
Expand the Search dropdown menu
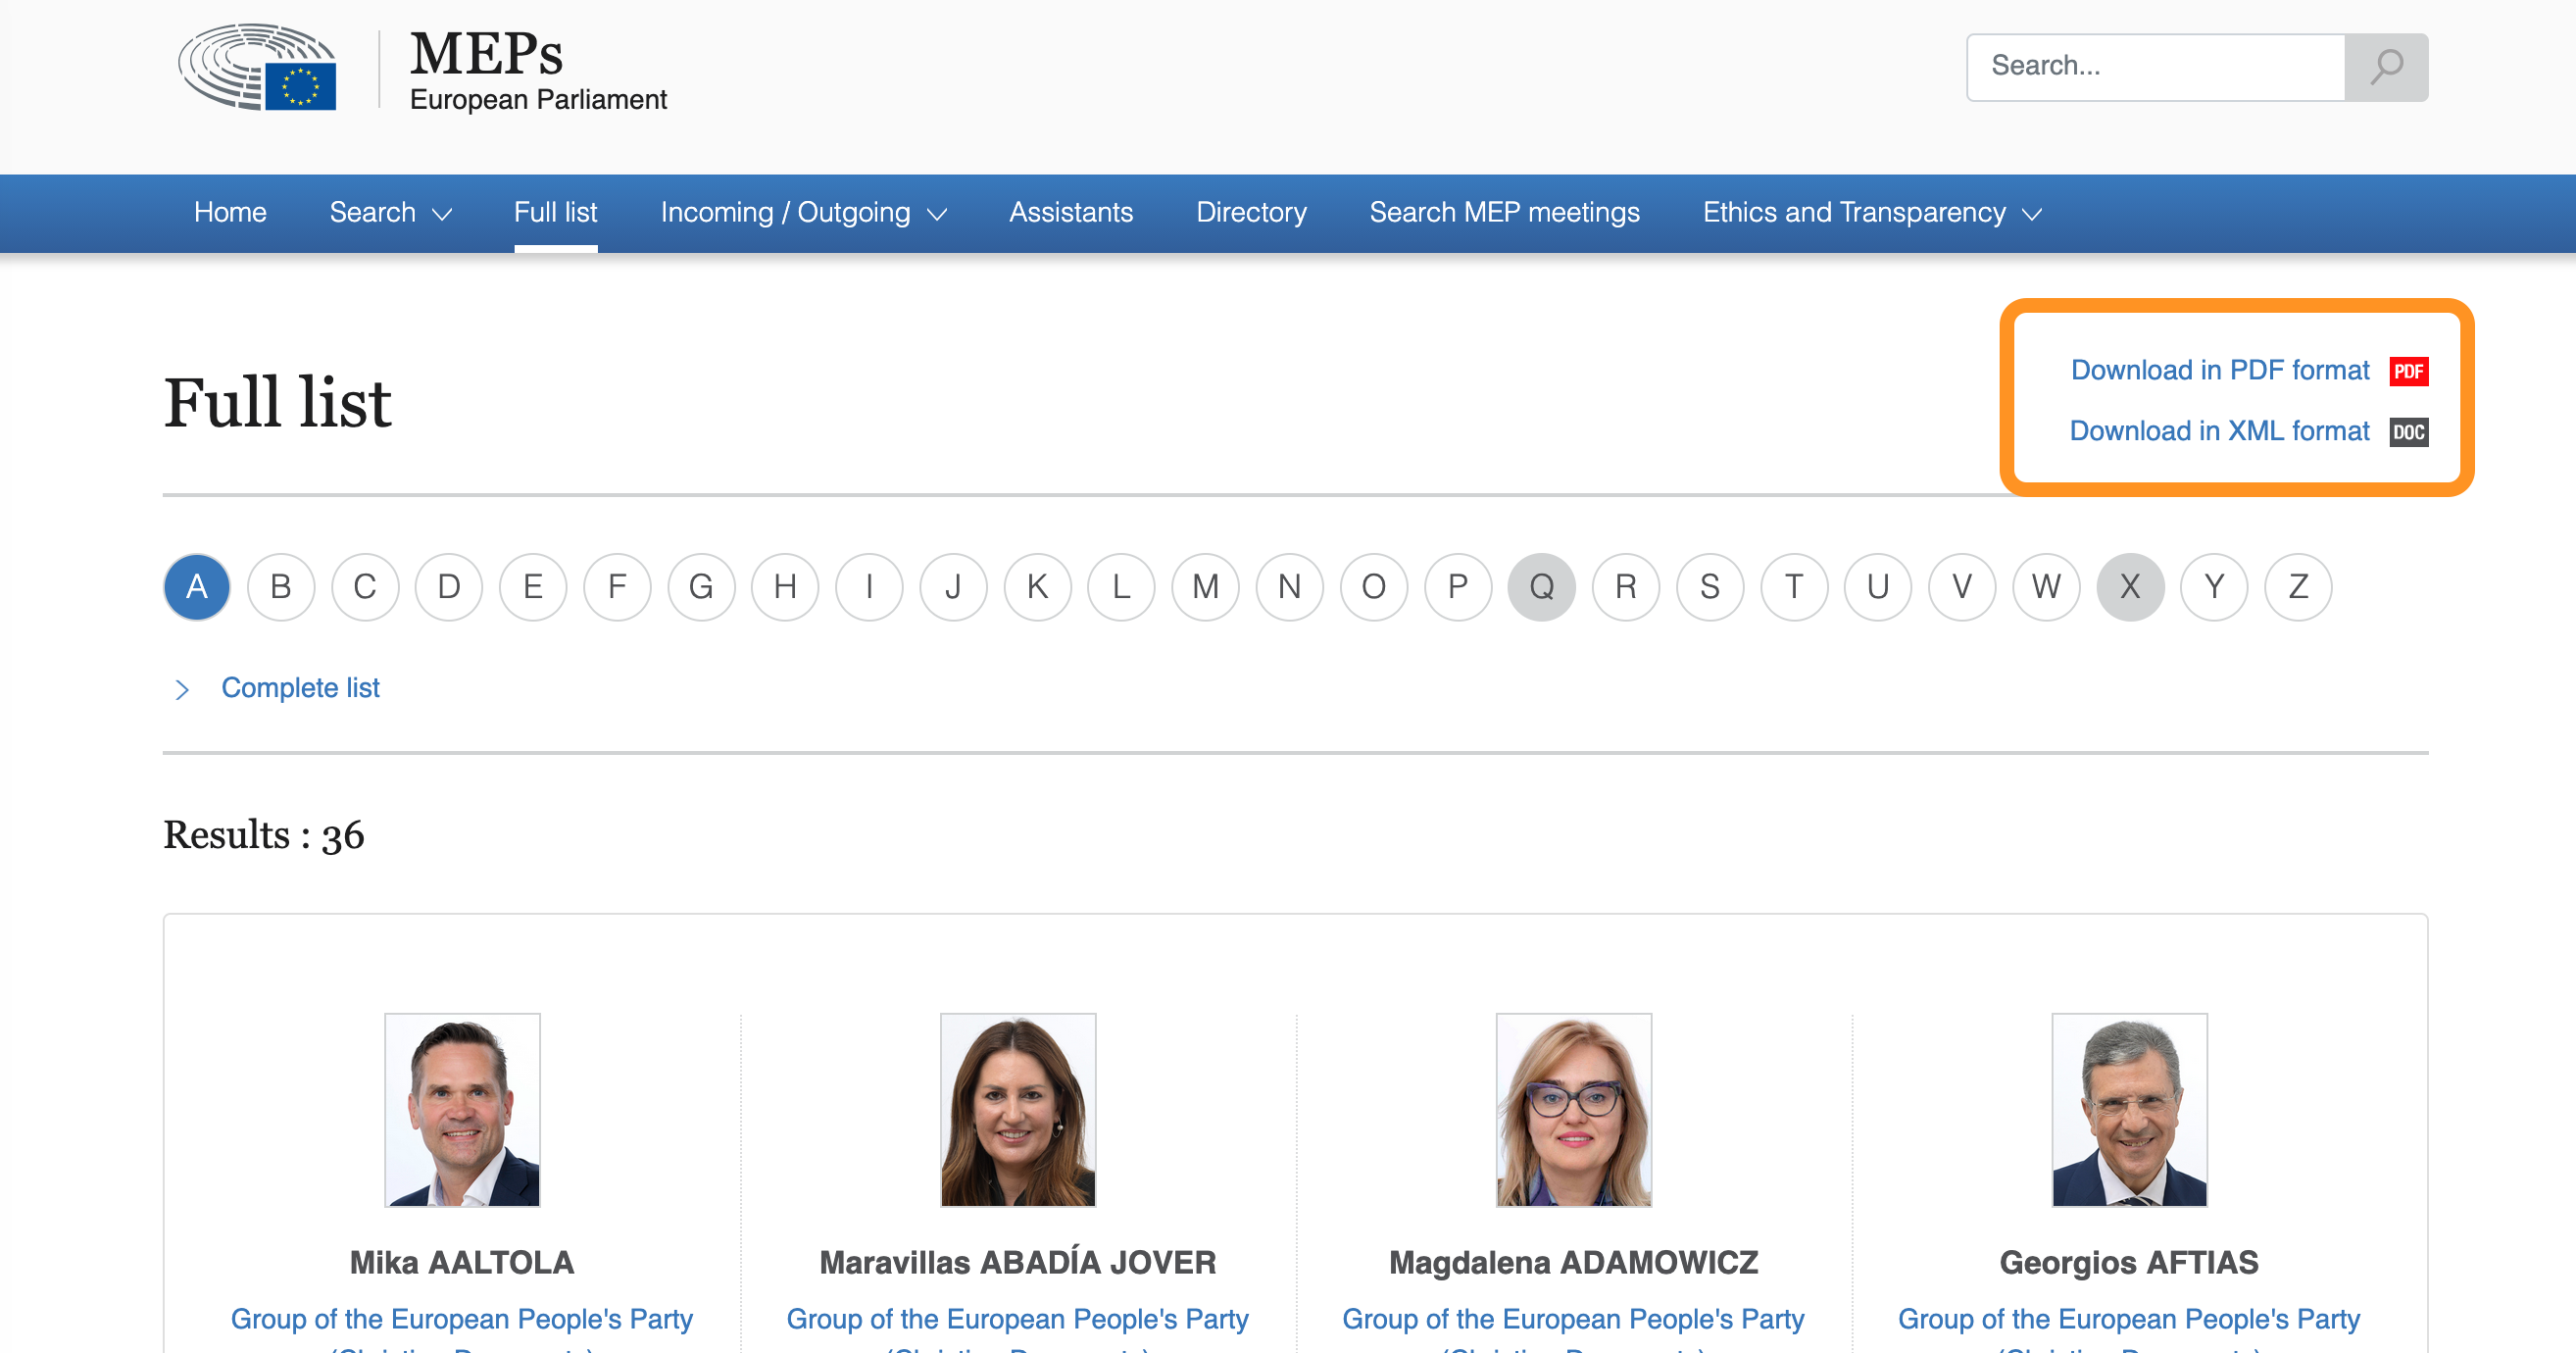pos(391,212)
